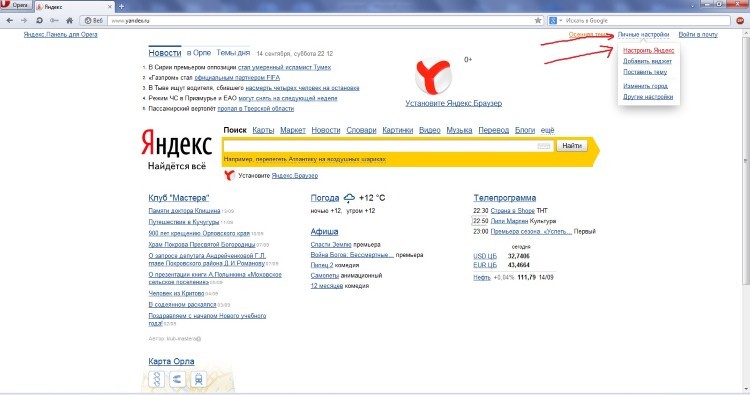Click the red extension icon in the toolbar

pos(741,21)
